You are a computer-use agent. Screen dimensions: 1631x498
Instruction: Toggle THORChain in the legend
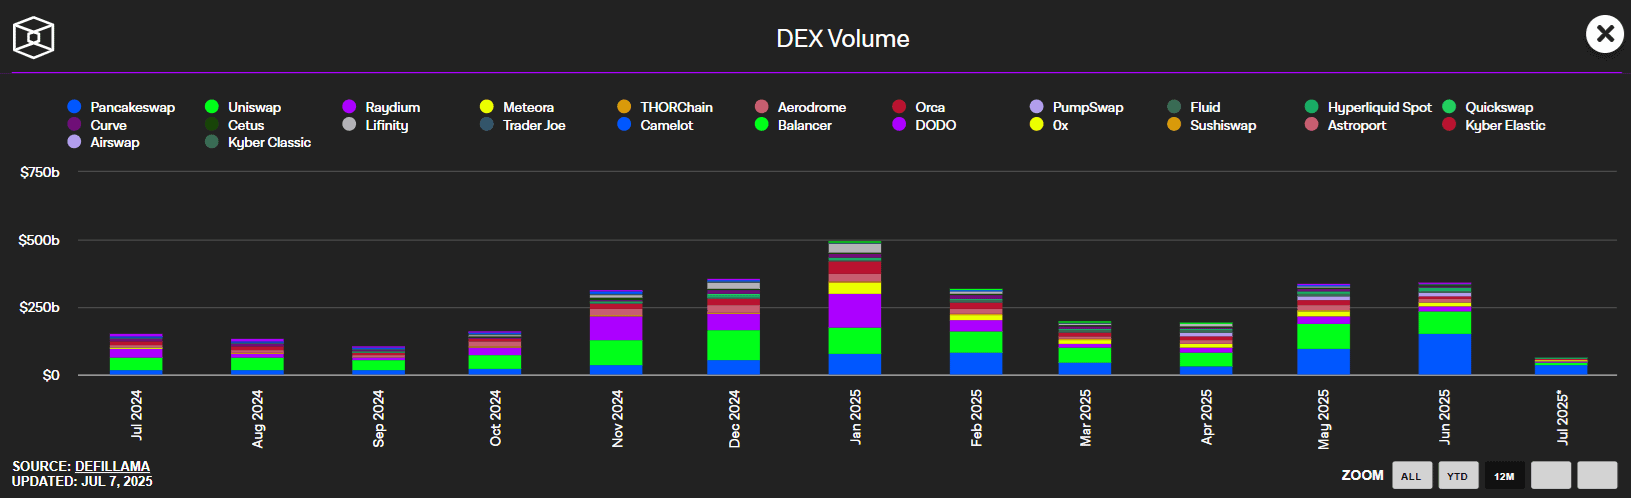pyautogui.click(x=675, y=107)
